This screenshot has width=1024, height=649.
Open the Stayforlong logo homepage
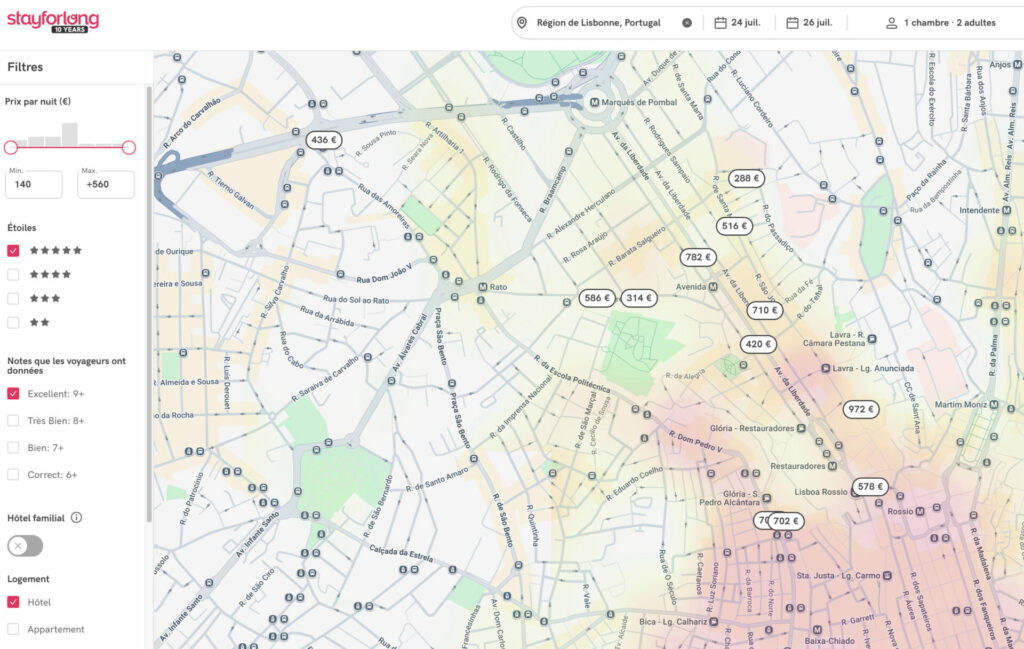(53, 21)
